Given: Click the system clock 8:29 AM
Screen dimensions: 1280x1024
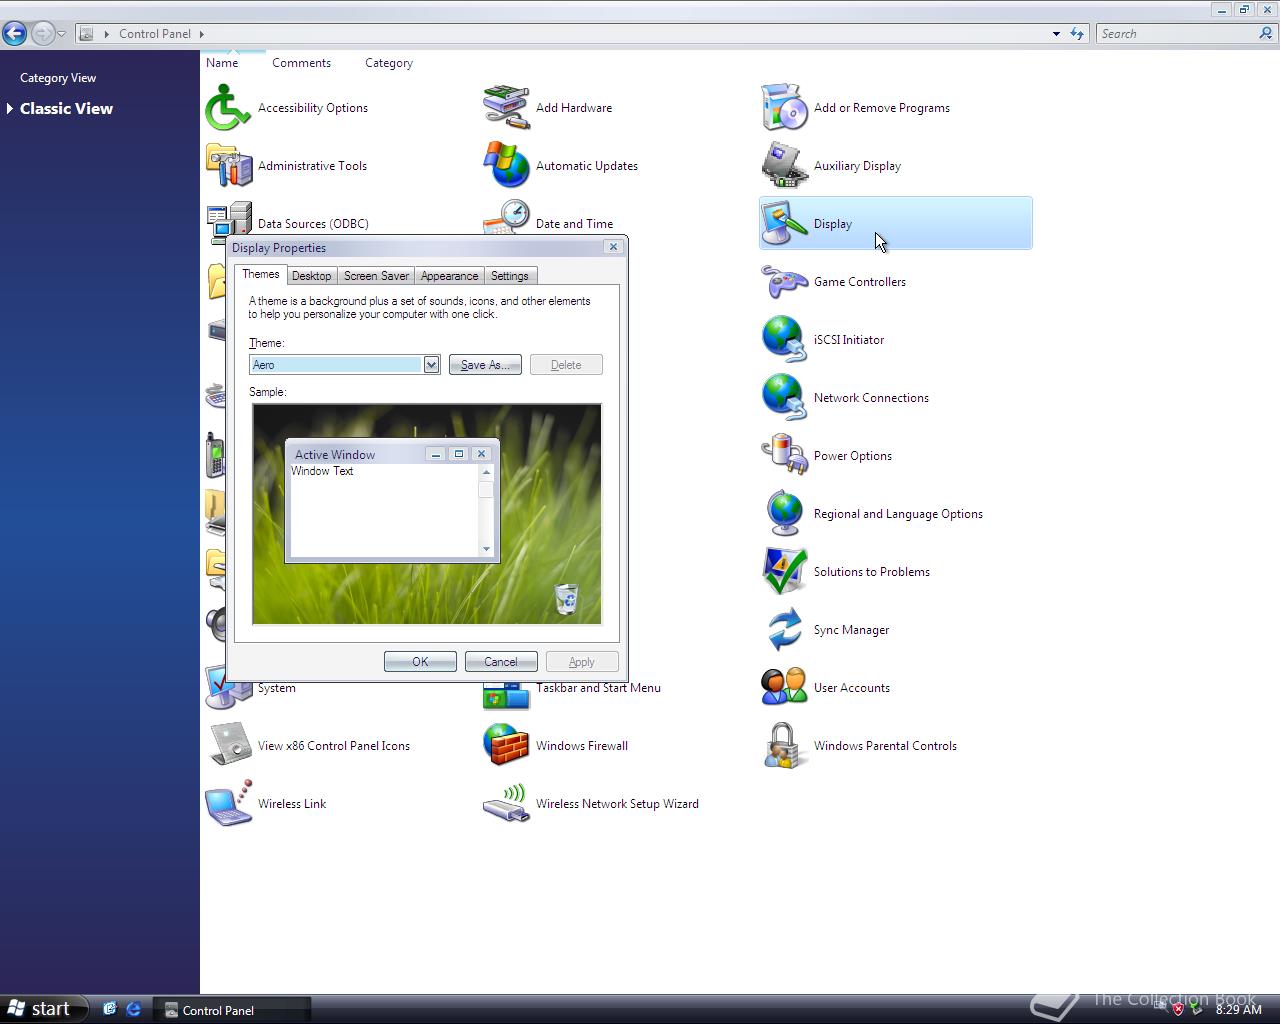Looking at the screenshot, I should [x=1239, y=1010].
